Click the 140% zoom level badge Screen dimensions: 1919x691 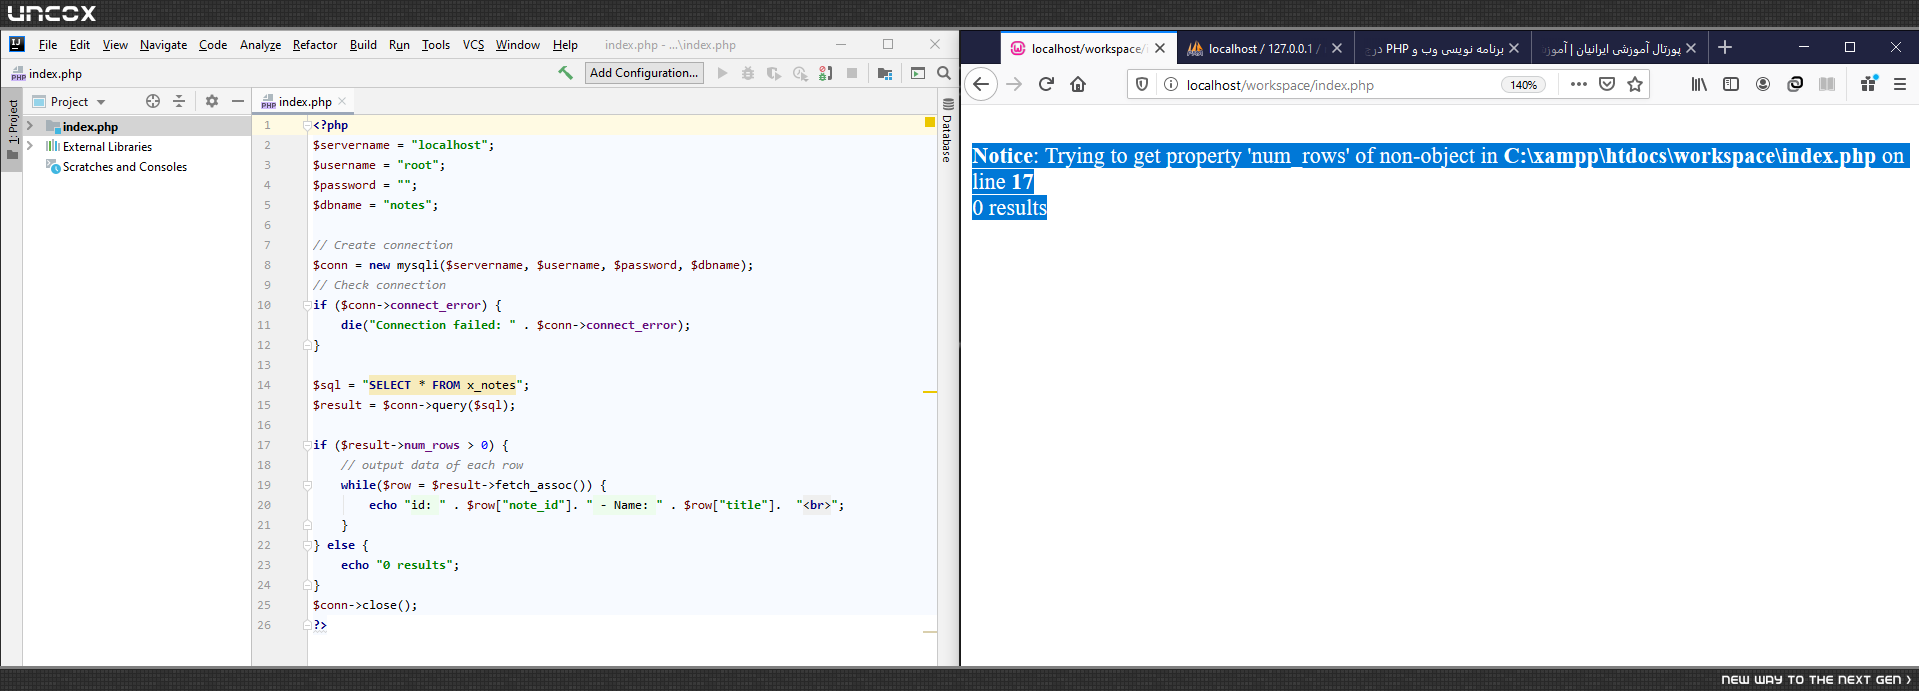point(1523,85)
